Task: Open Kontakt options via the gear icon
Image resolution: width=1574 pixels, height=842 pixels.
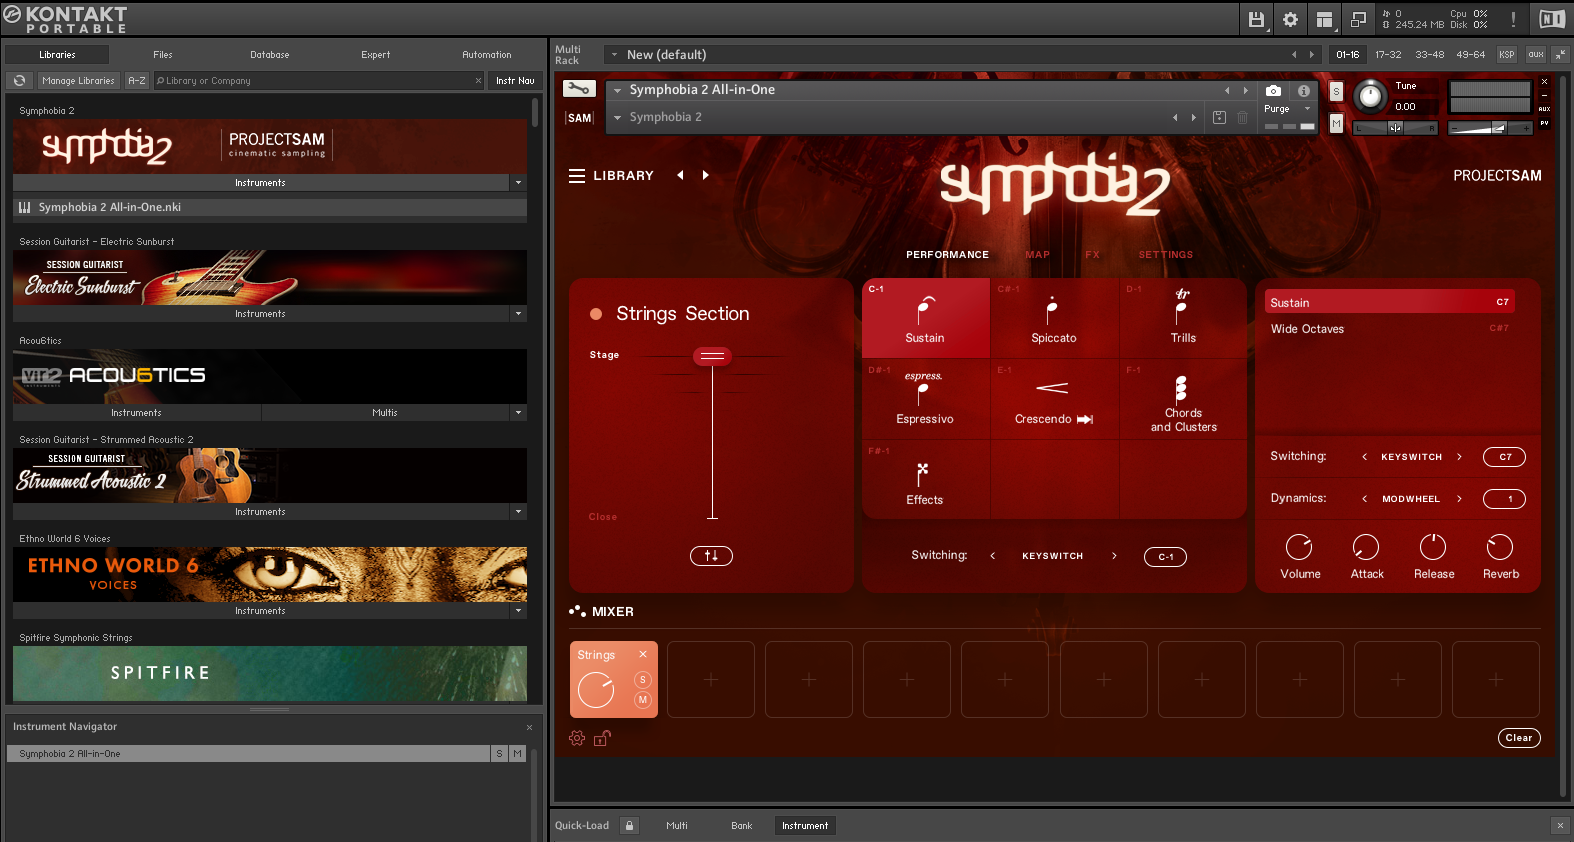Action: (x=1290, y=19)
